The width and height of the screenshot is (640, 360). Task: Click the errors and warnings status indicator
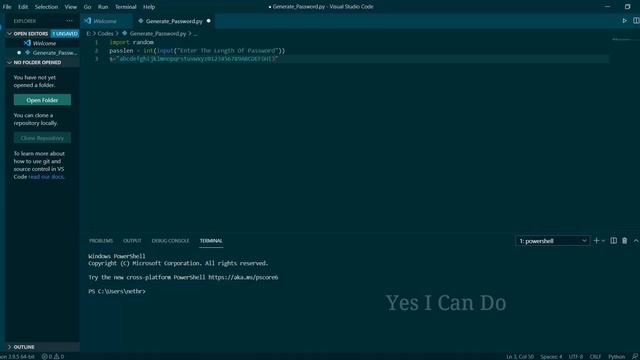53,356
